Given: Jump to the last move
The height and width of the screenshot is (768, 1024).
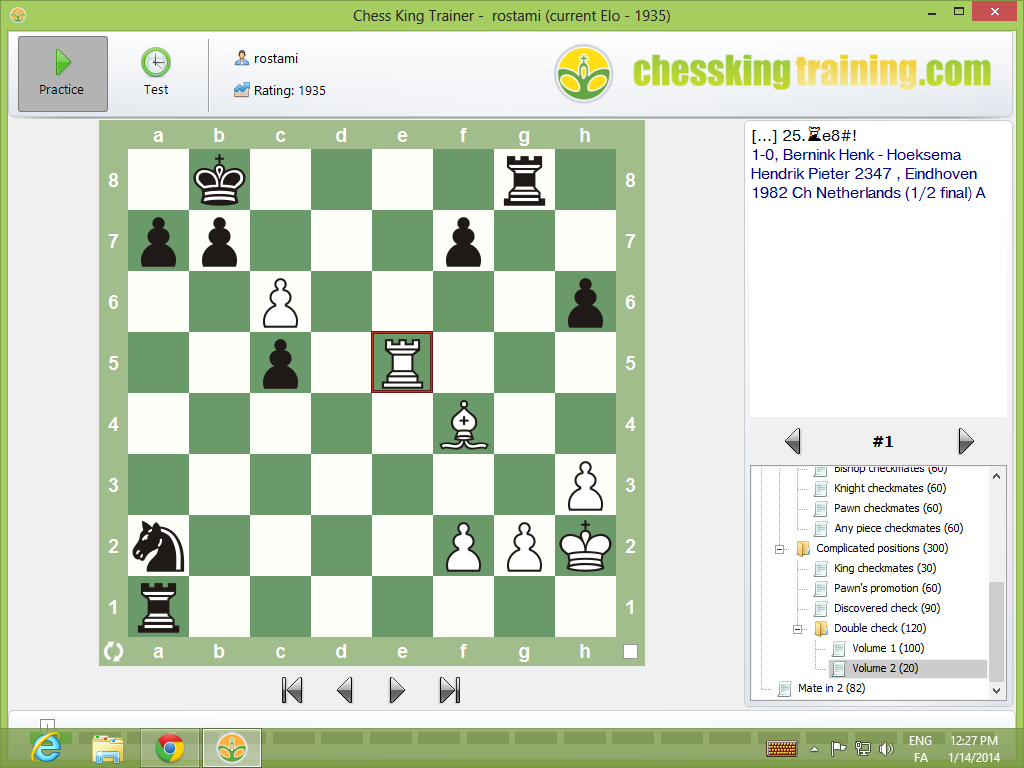Looking at the screenshot, I should tap(450, 690).
